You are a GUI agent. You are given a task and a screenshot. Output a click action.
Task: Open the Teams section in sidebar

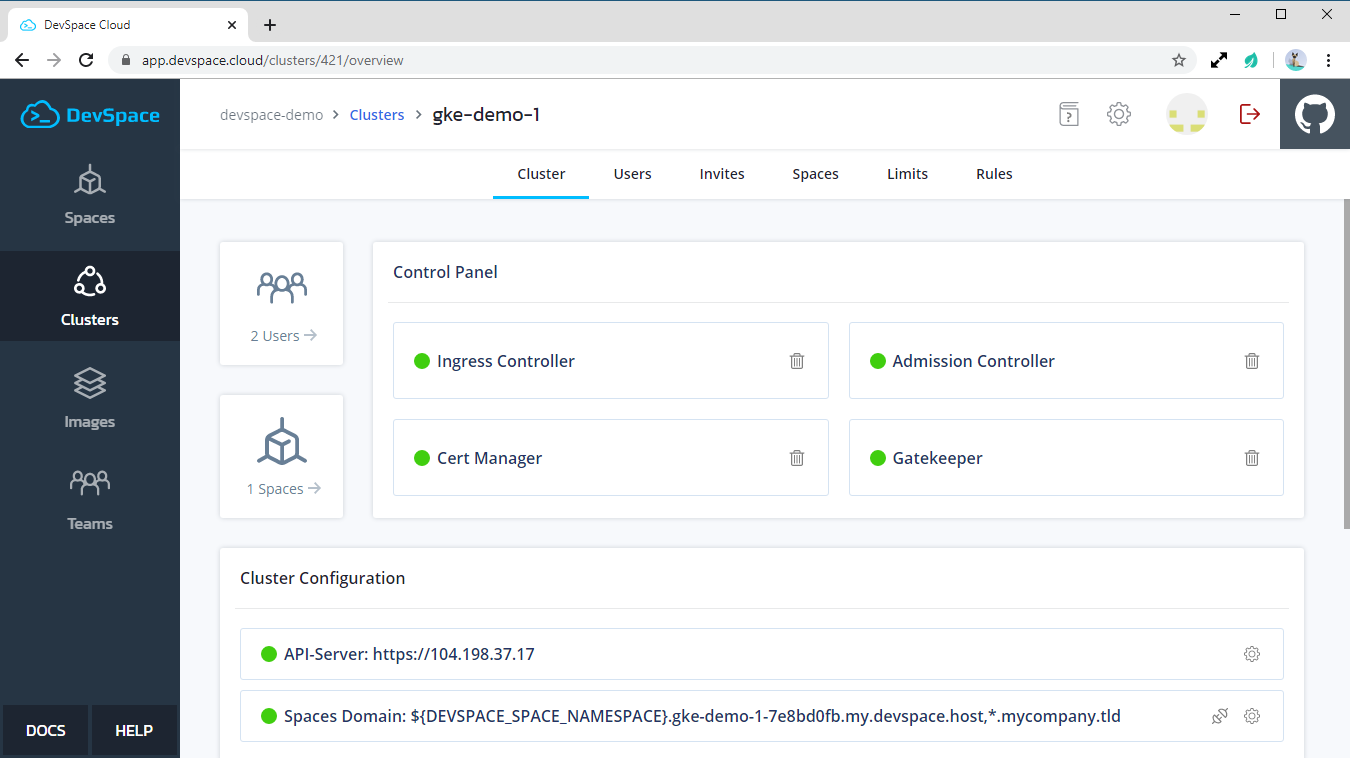point(90,500)
